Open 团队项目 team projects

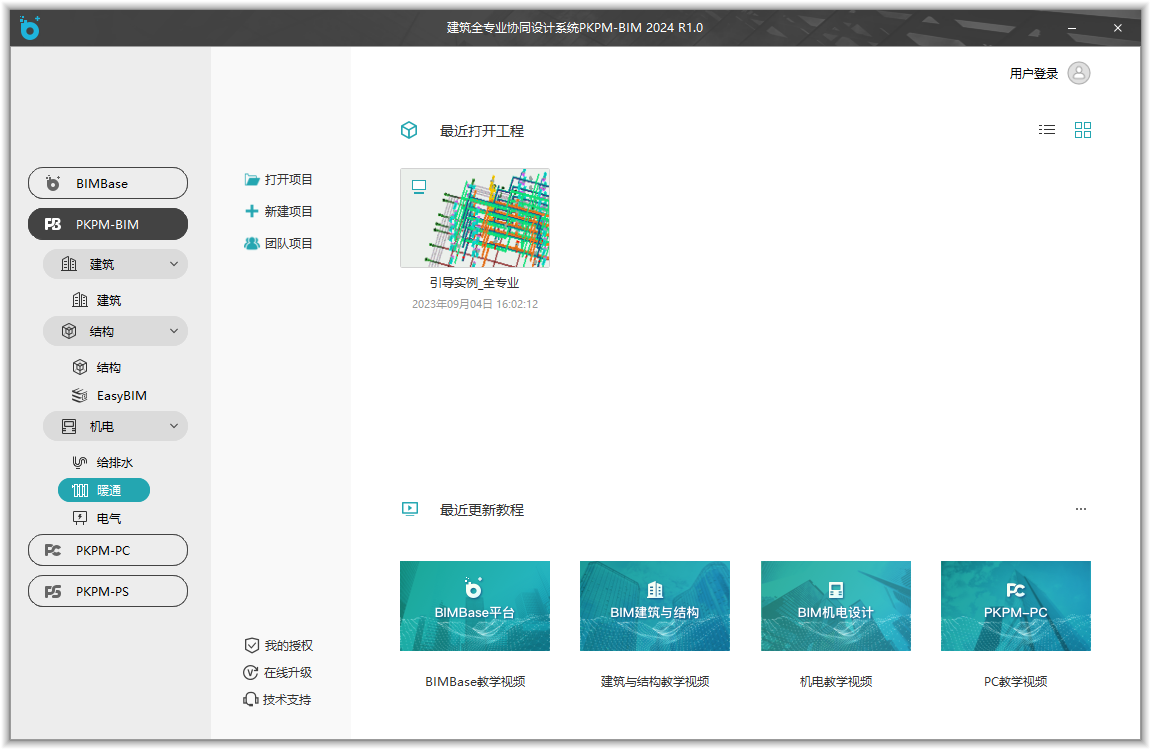point(279,244)
